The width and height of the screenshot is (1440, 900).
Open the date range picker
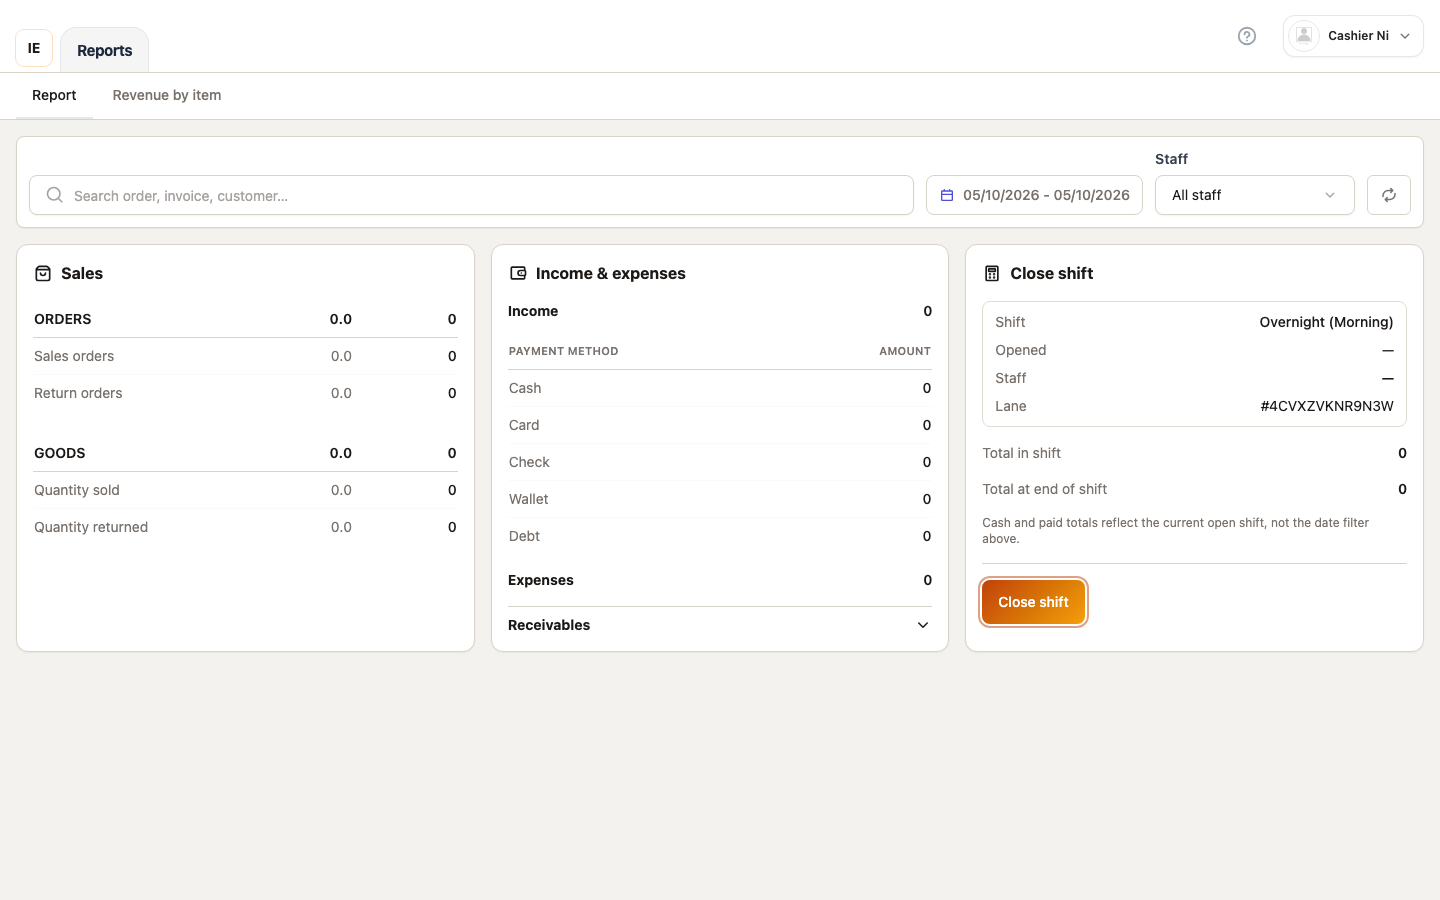coord(1034,195)
